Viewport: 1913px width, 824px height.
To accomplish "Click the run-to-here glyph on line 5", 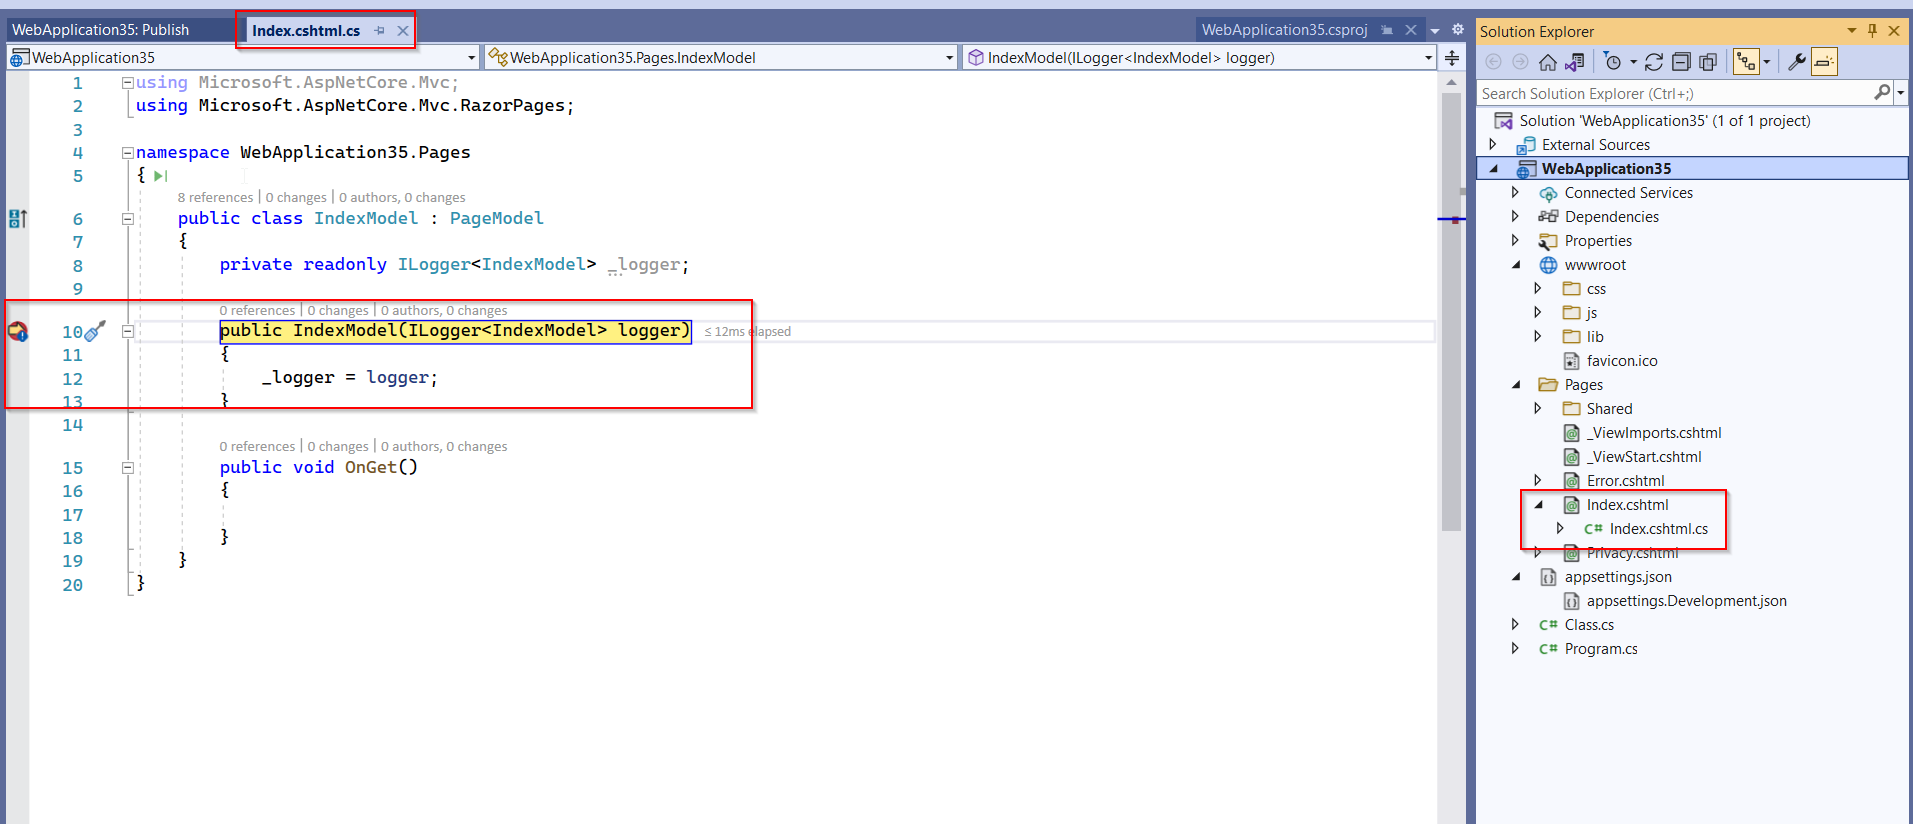I will [160, 176].
